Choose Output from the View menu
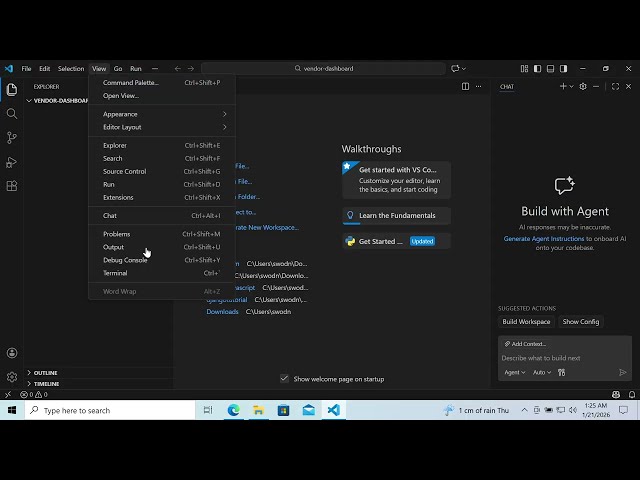Image resolution: width=640 pixels, height=480 pixels. pyautogui.click(x=162, y=247)
